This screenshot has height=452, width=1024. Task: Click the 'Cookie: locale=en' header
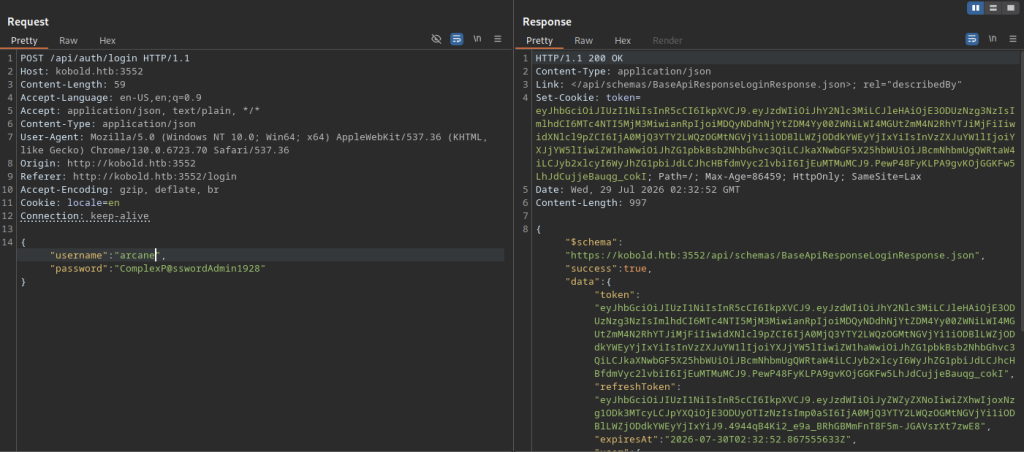click(x=70, y=202)
